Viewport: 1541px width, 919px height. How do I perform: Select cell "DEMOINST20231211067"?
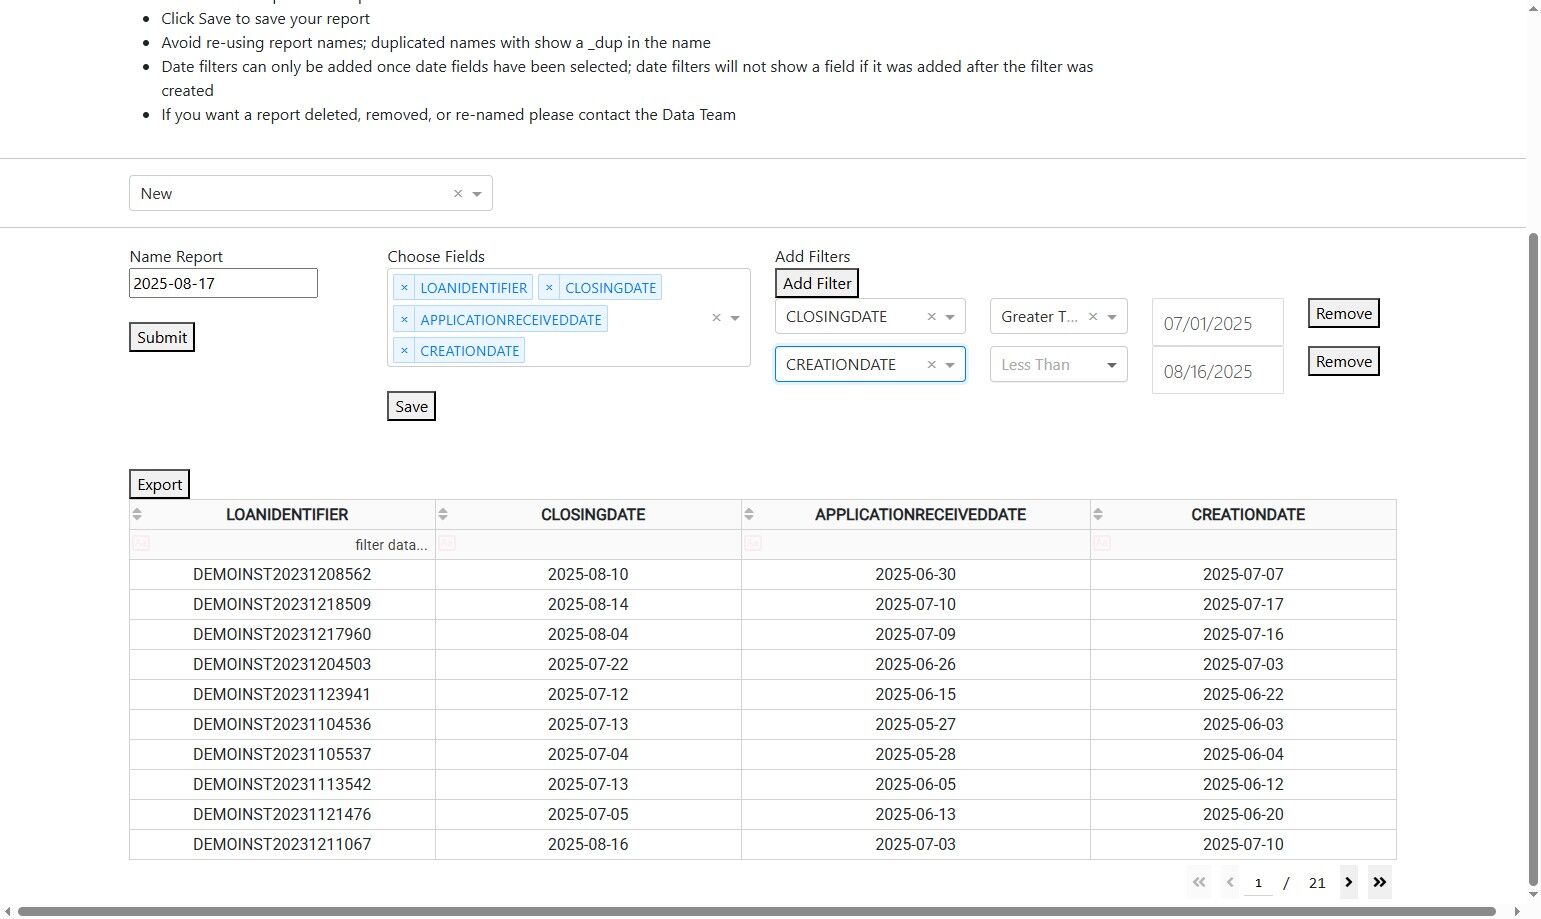(x=282, y=845)
